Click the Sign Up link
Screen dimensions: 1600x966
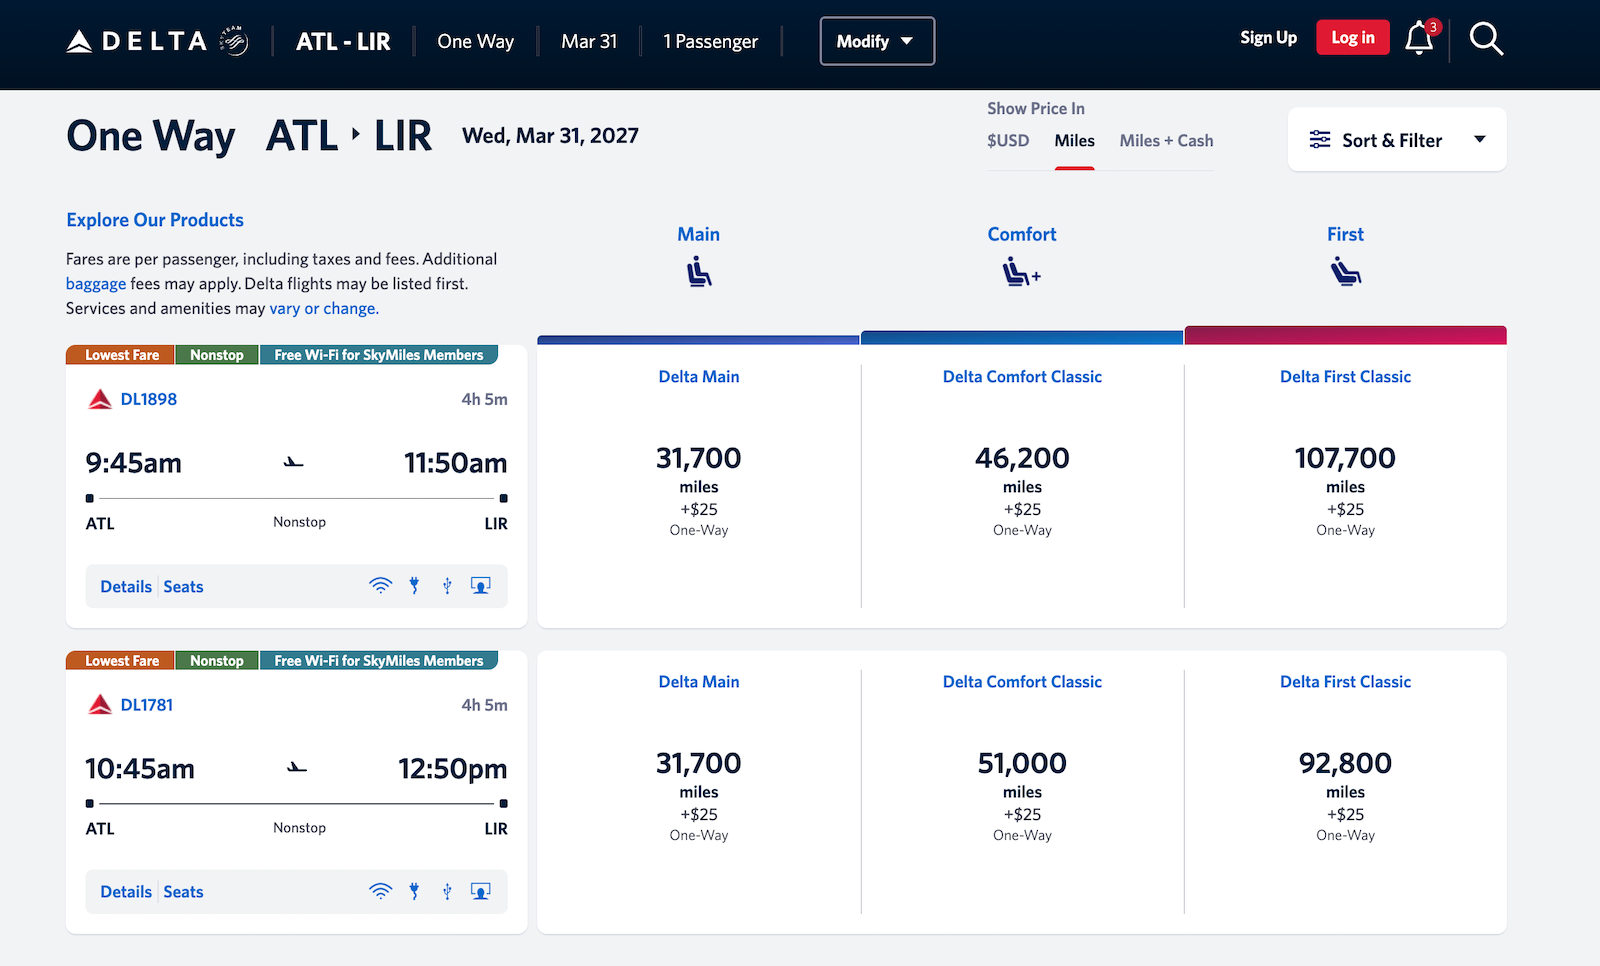tap(1268, 38)
